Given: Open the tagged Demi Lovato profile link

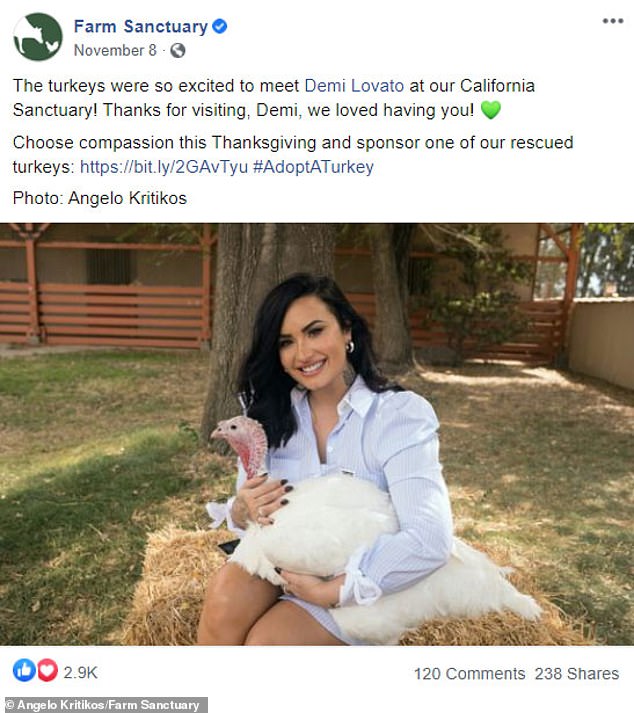Looking at the screenshot, I should click(x=360, y=85).
